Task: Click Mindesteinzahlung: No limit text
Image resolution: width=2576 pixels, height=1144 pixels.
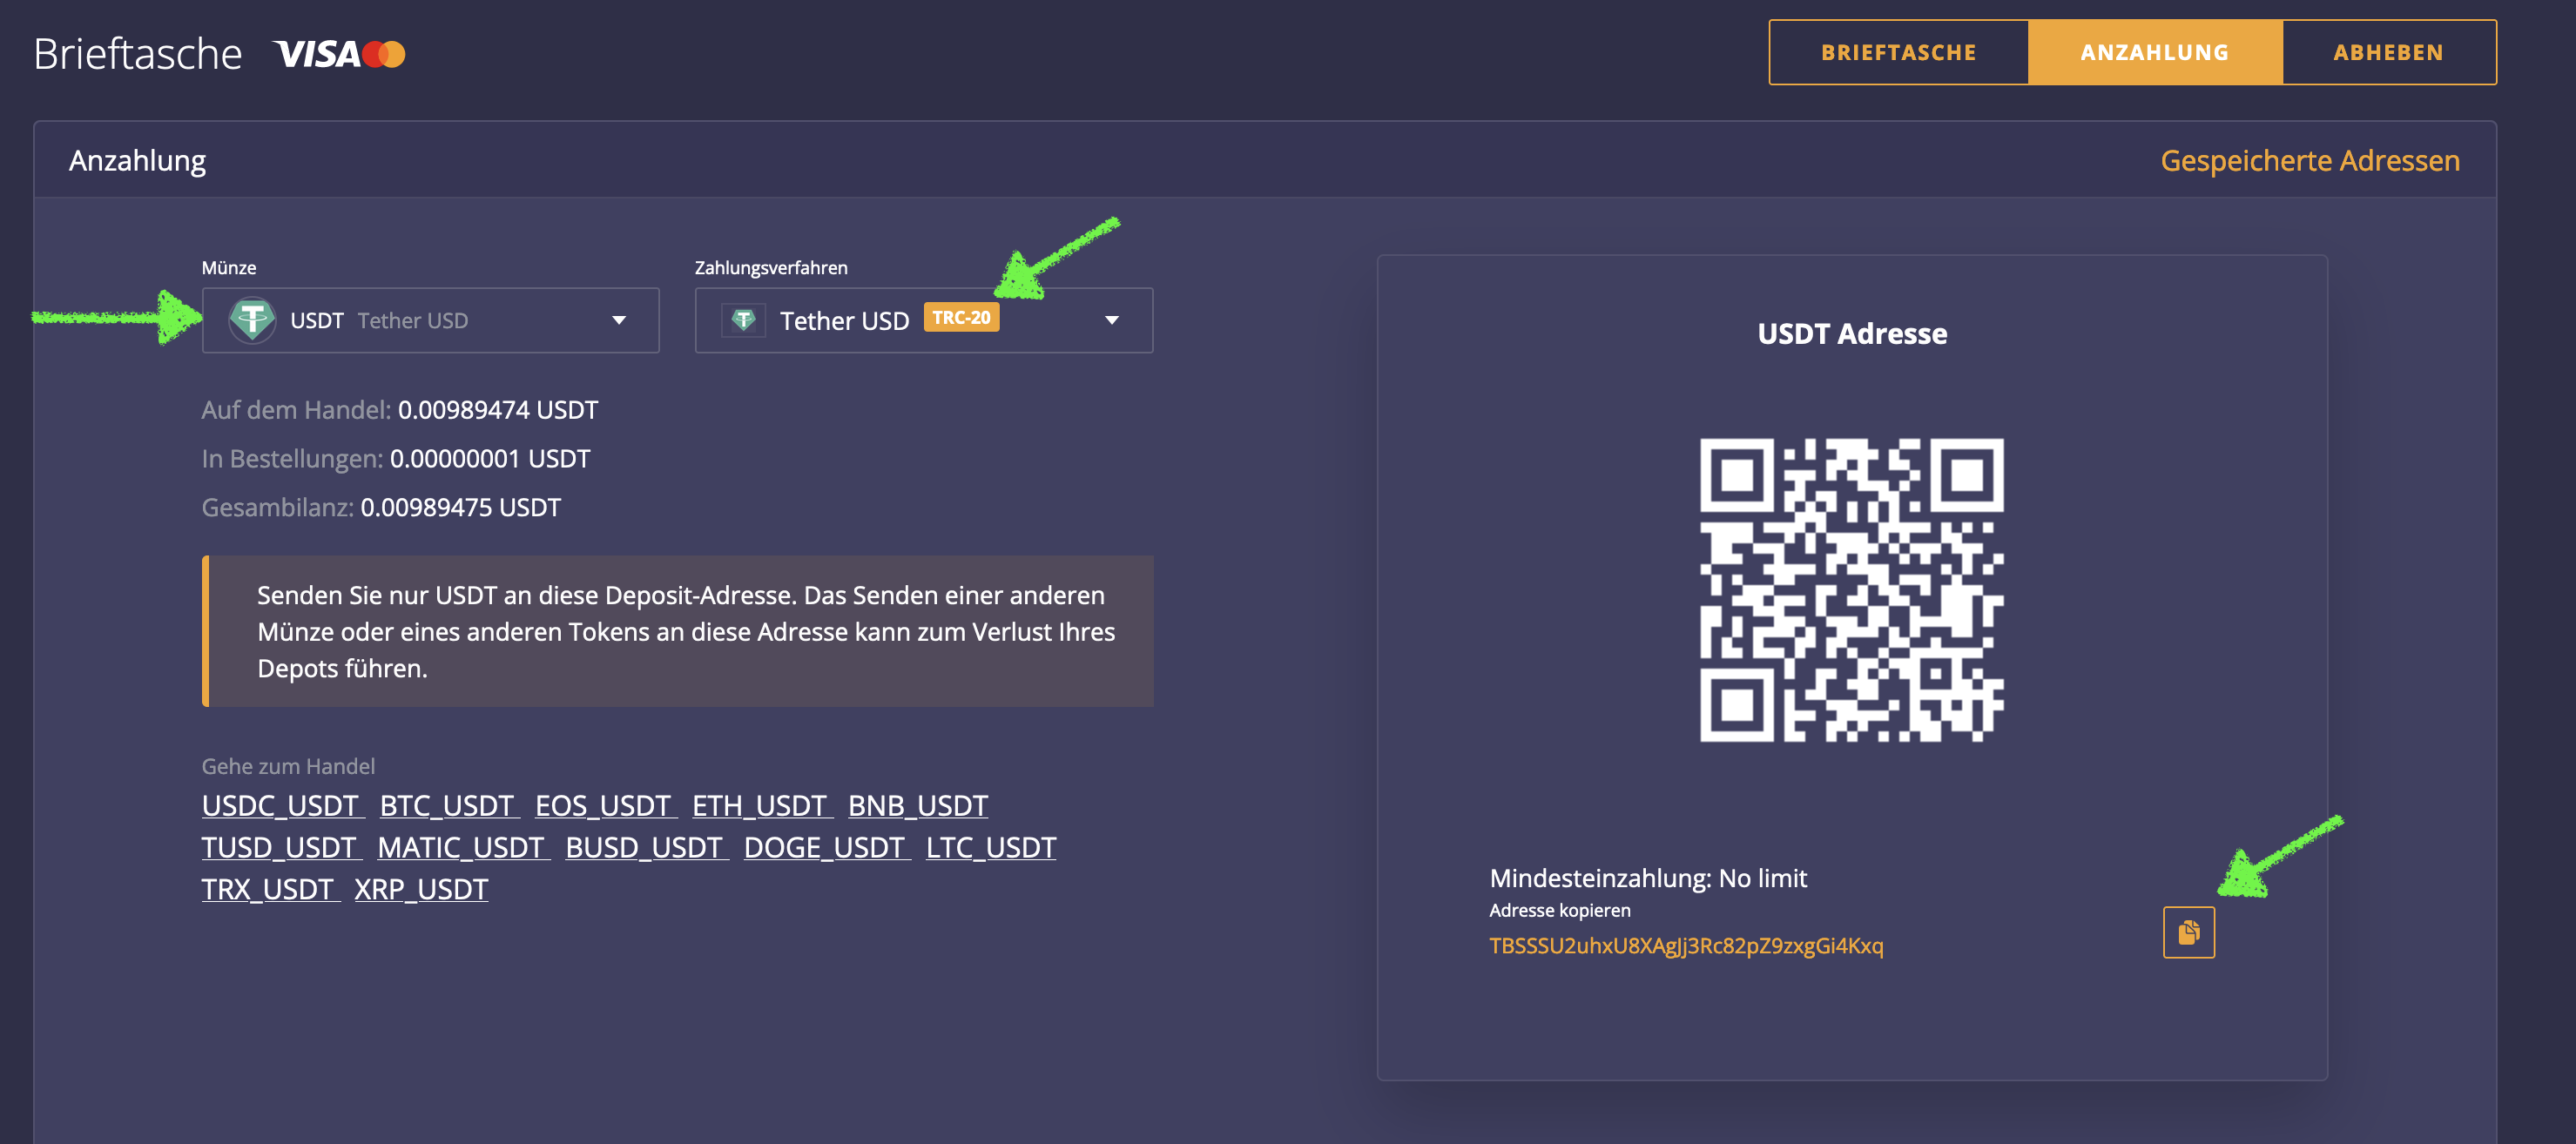Action: click(1648, 878)
